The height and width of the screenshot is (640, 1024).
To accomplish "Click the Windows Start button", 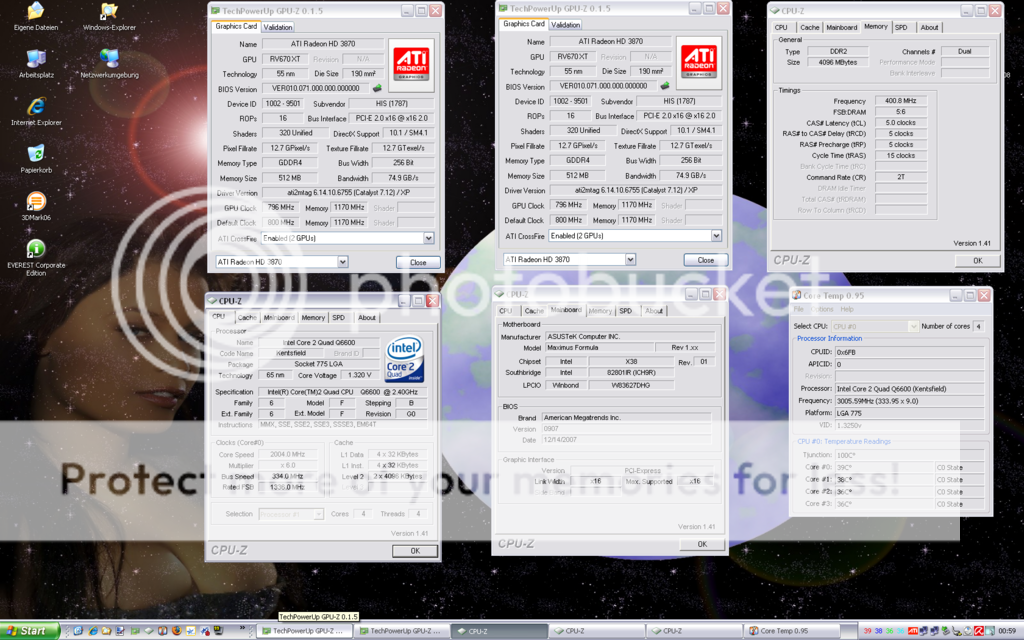I will click(x=29, y=631).
